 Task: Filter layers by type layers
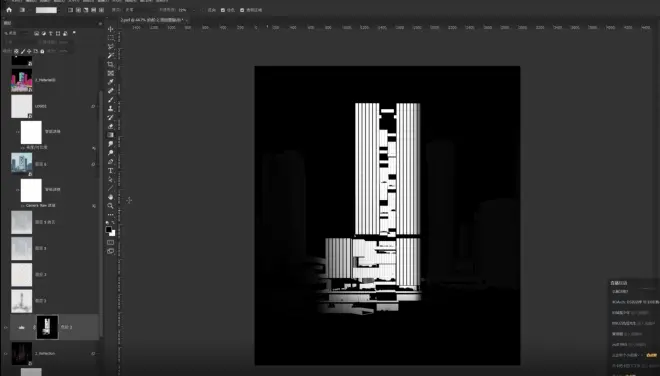(51, 33)
